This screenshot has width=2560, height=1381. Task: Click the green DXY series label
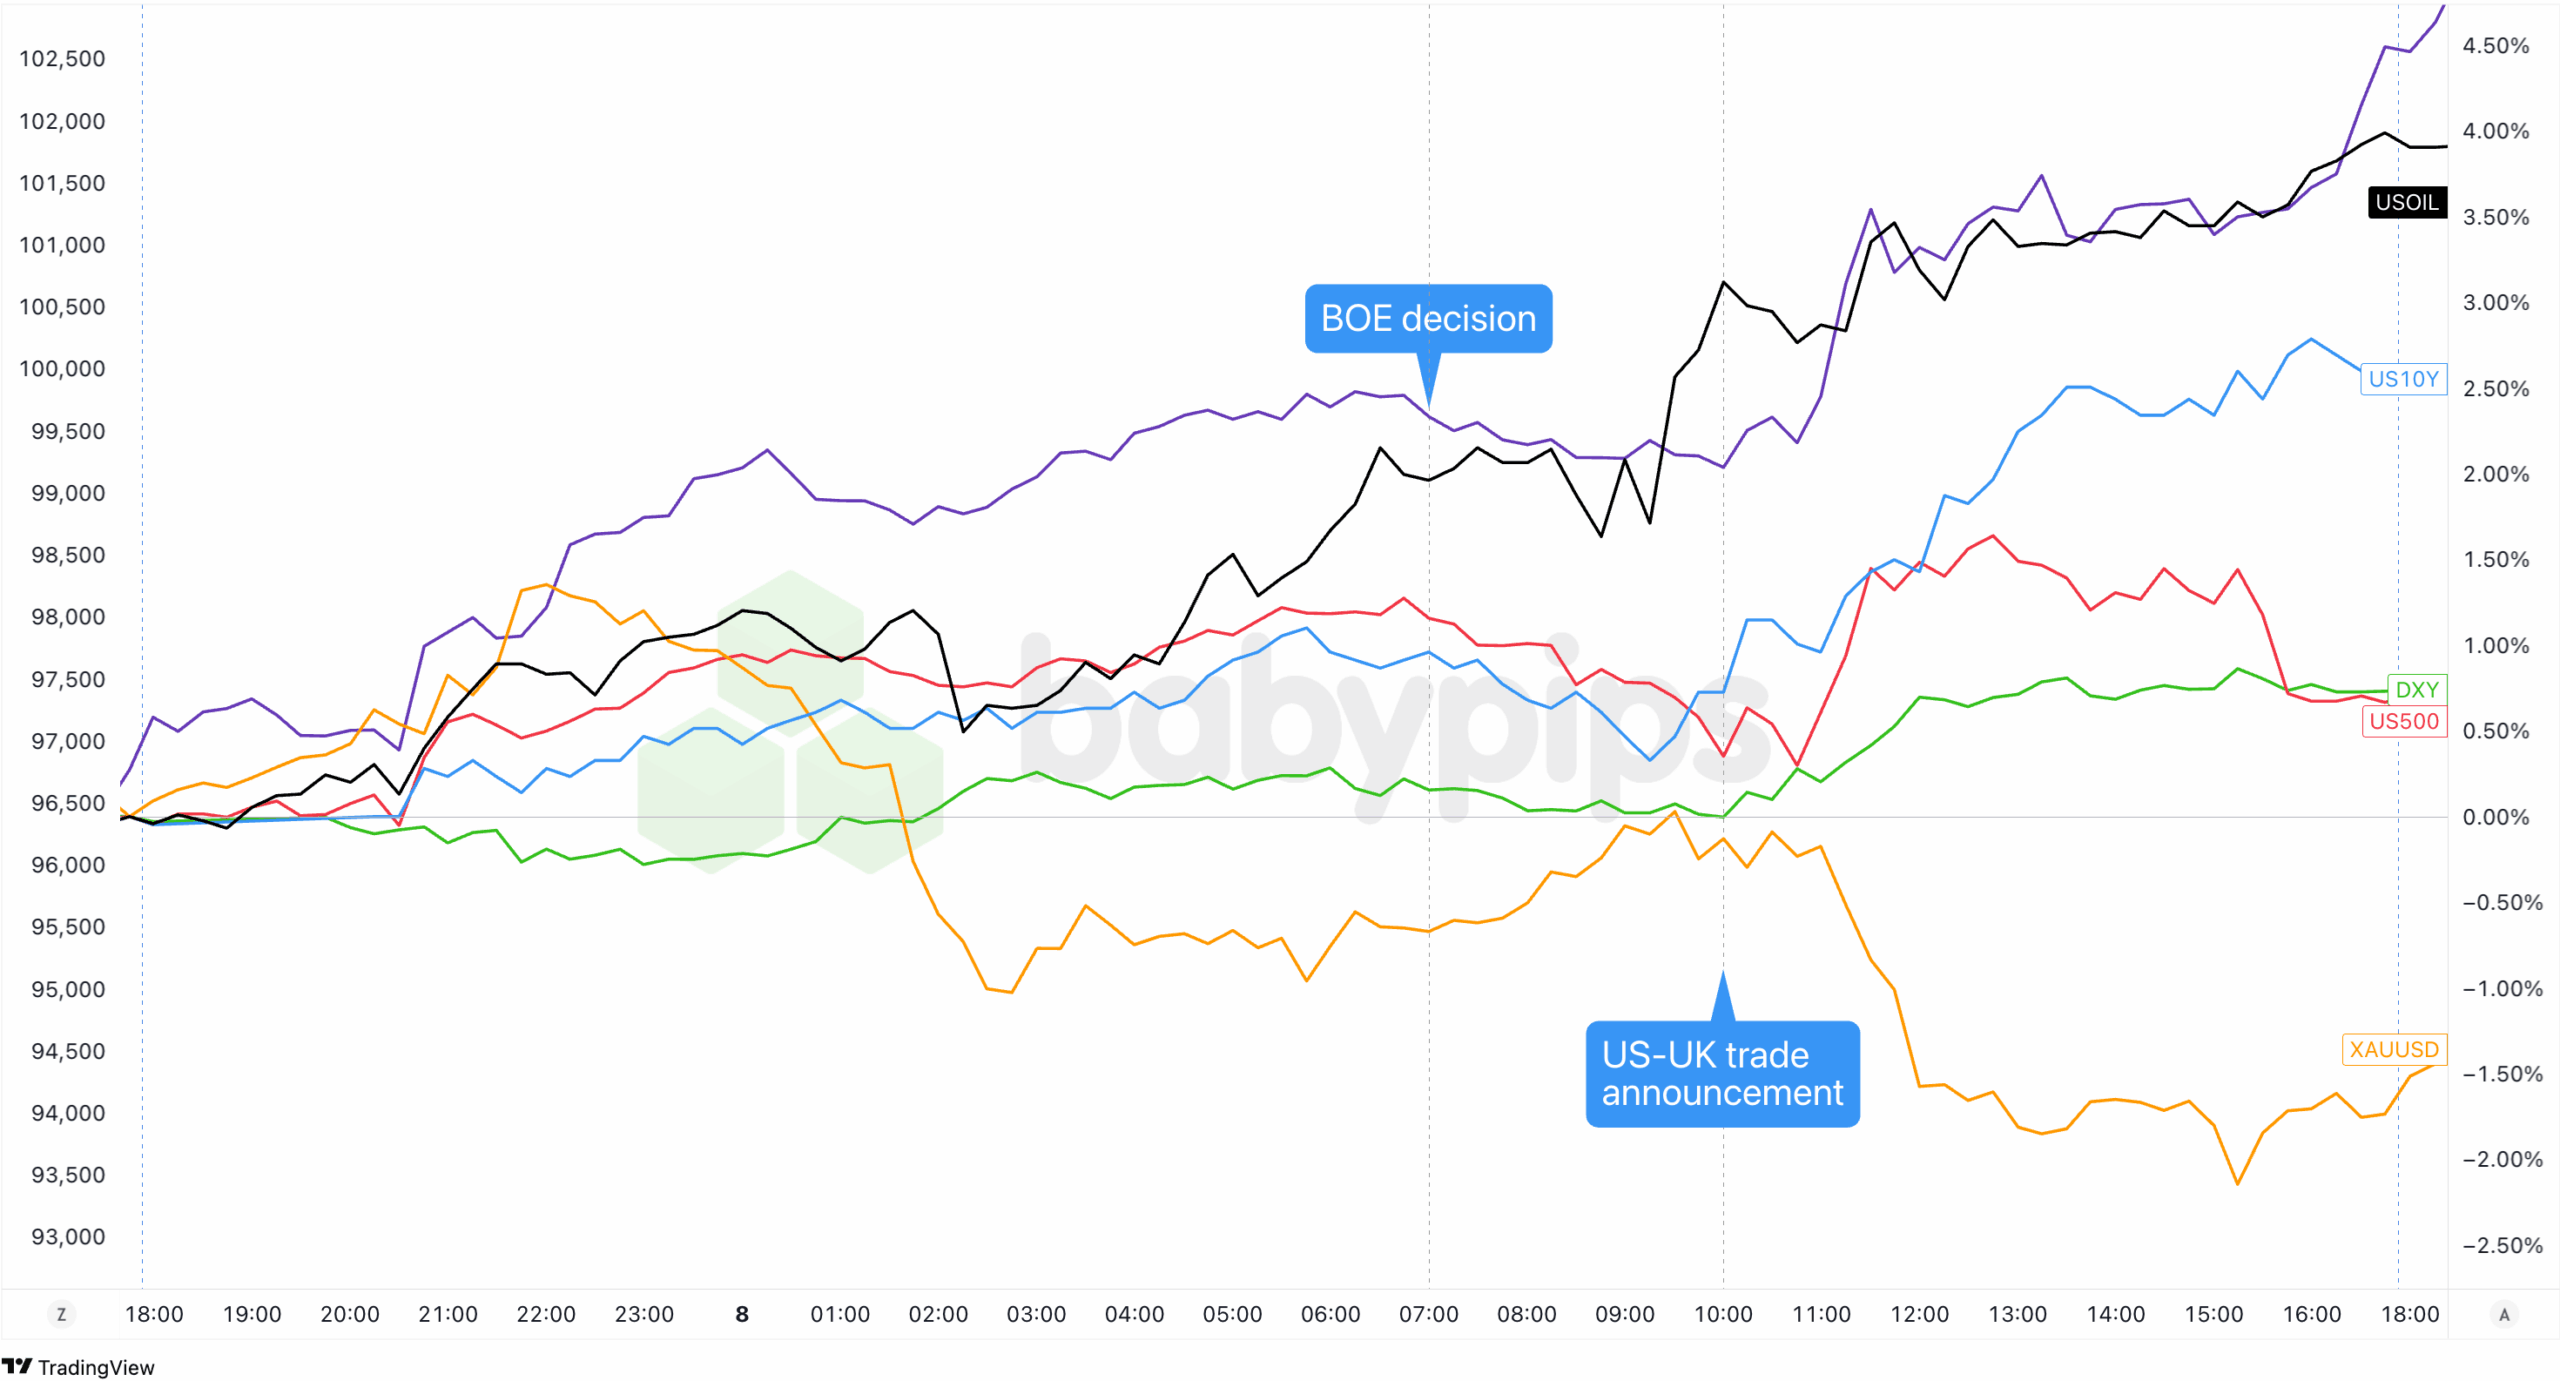click(x=2416, y=689)
